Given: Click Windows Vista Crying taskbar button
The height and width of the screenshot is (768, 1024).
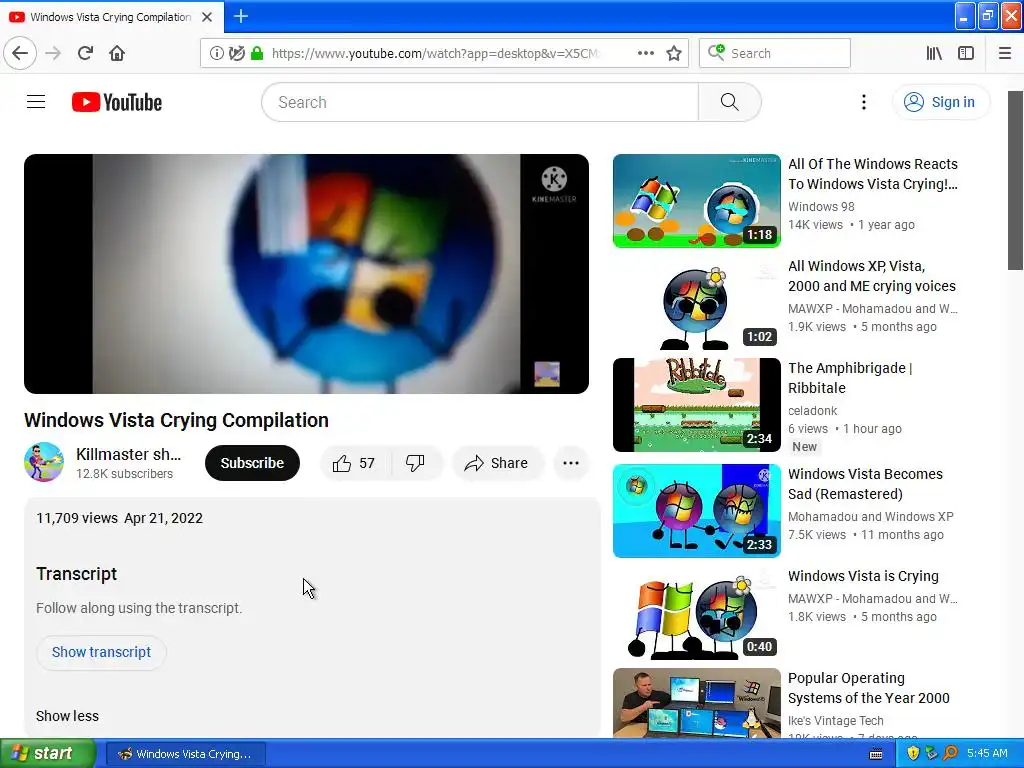Looking at the screenshot, I should pos(185,754).
